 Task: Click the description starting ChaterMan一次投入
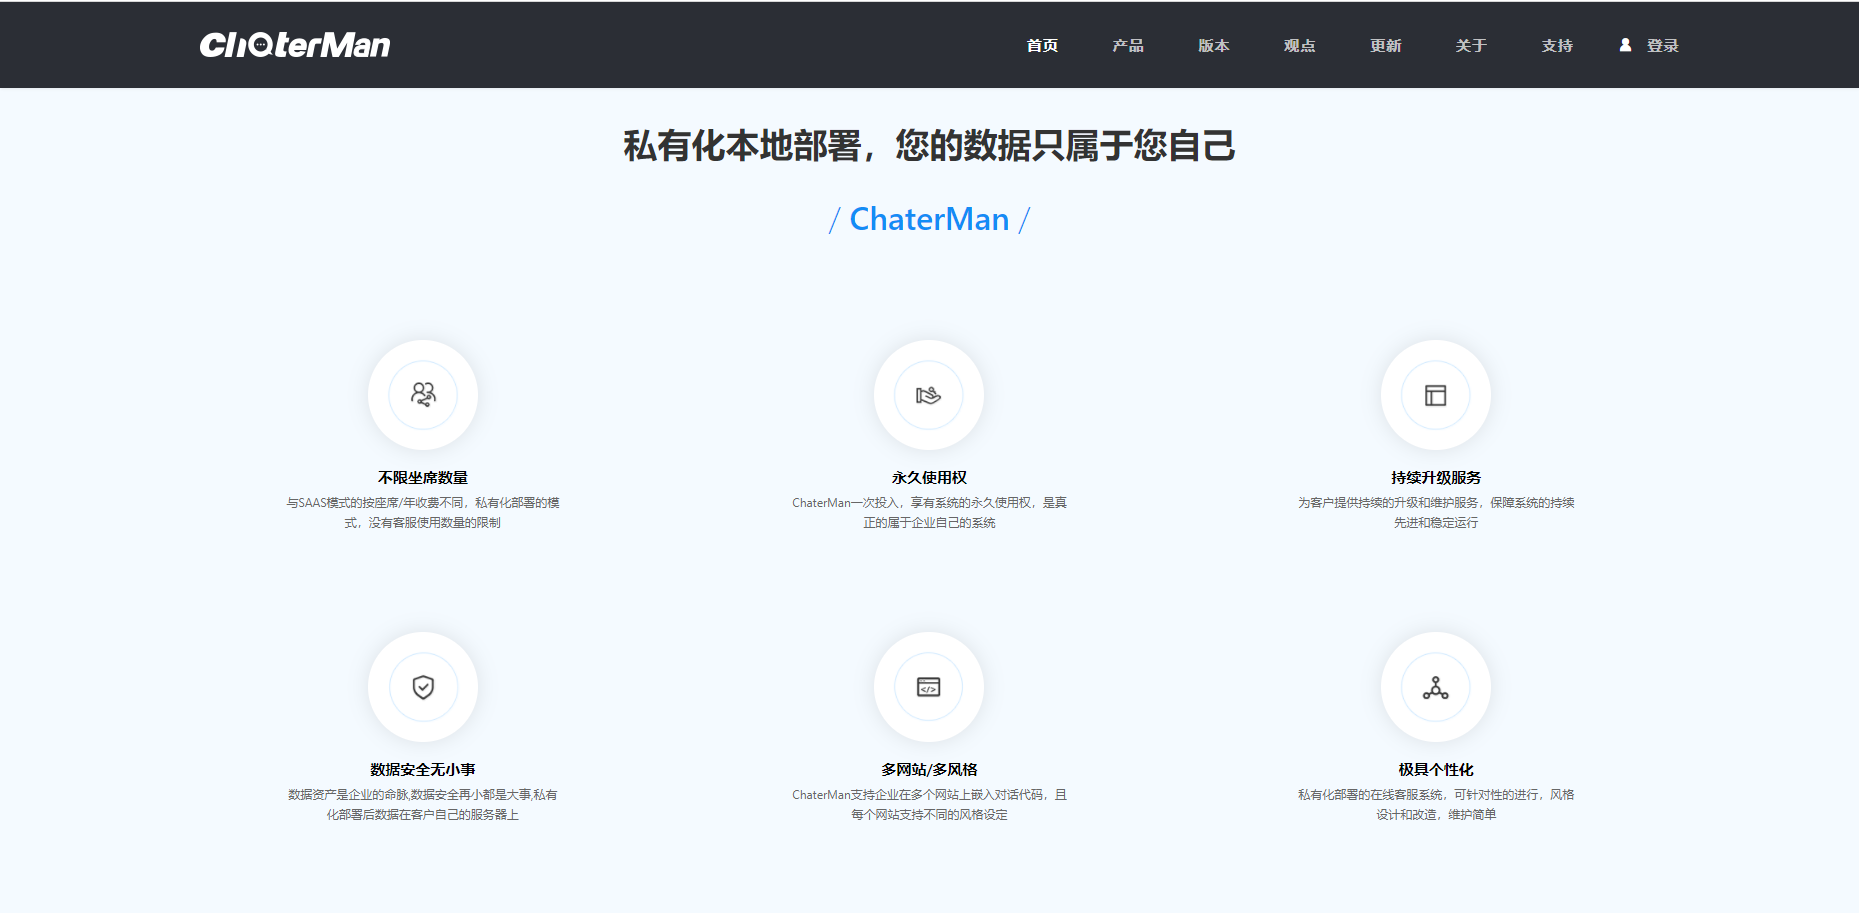pos(929,512)
